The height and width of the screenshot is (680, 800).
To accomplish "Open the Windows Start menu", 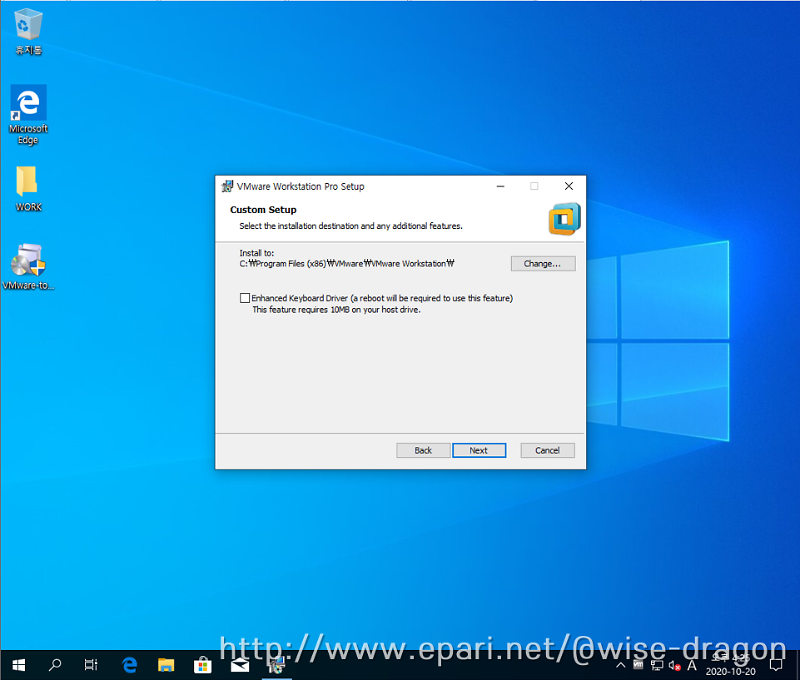I will click(18, 665).
